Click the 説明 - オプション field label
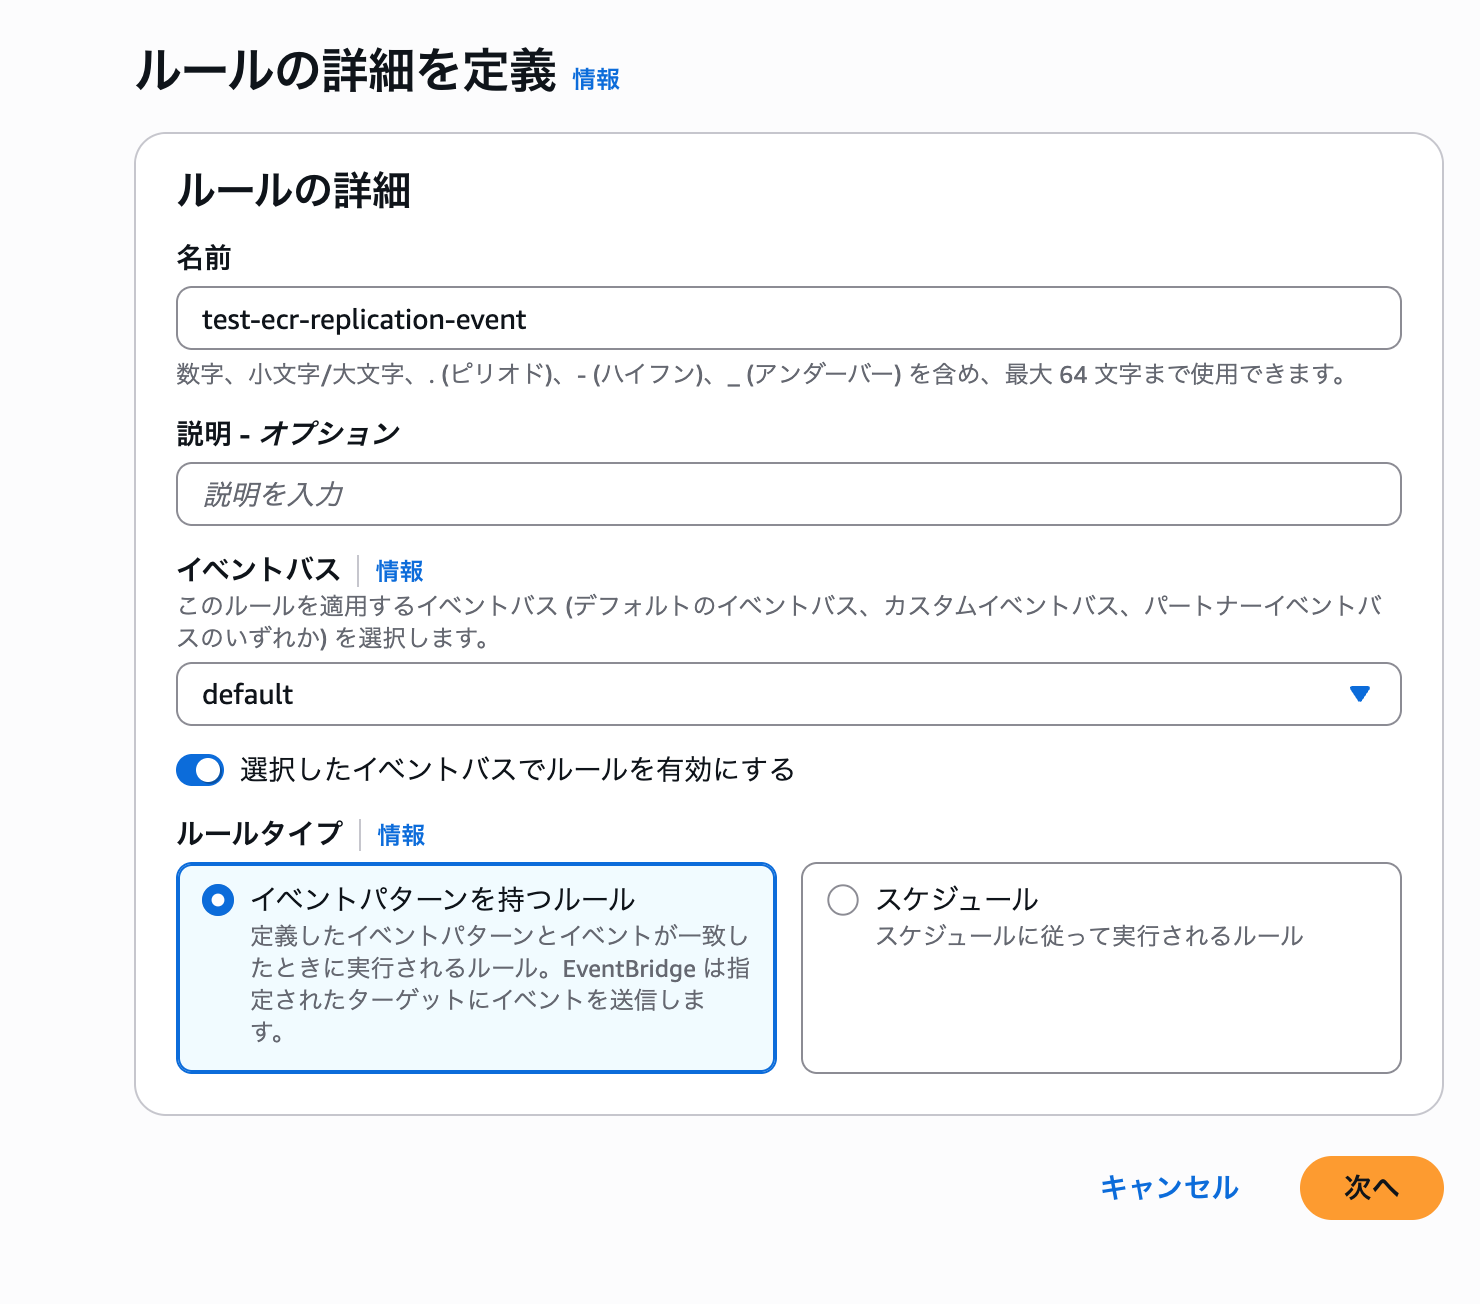This screenshot has width=1480, height=1304. point(288,434)
